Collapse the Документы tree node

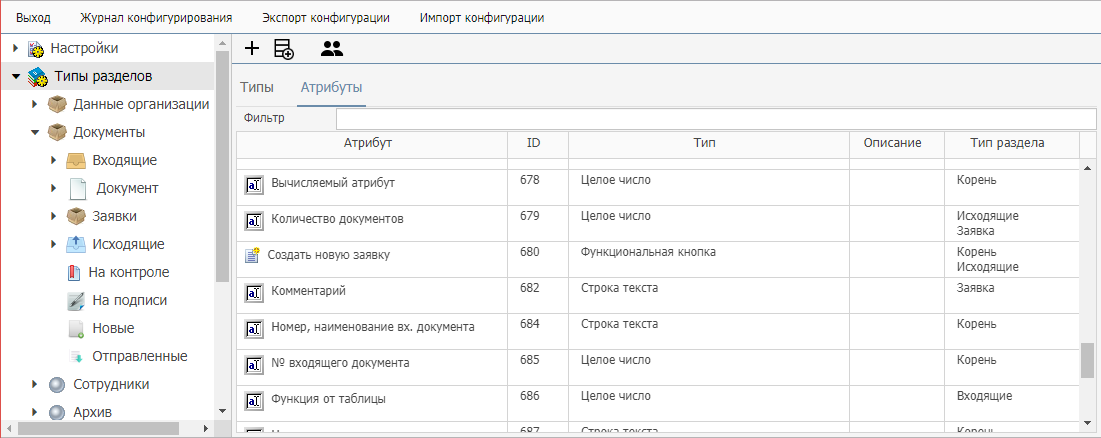point(35,132)
